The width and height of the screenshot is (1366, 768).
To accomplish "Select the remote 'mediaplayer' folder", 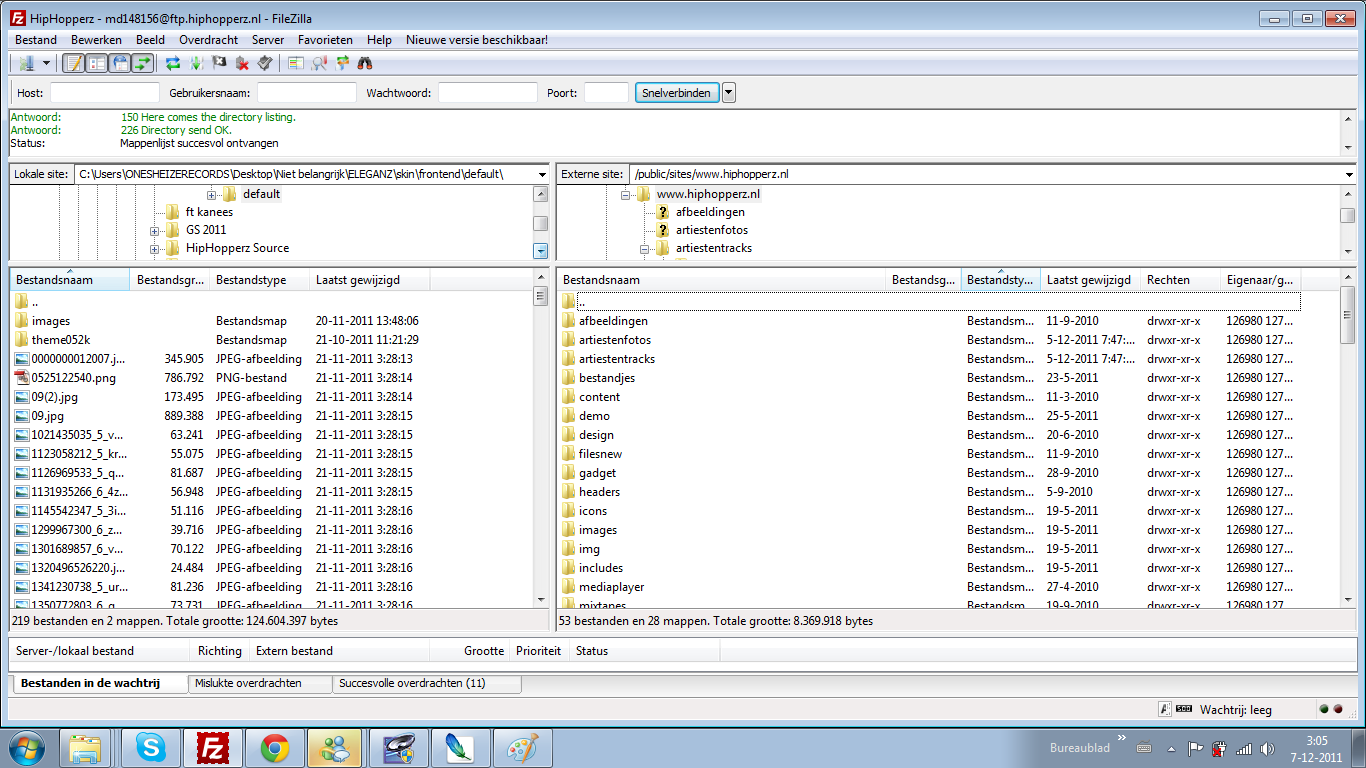I will pos(611,587).
